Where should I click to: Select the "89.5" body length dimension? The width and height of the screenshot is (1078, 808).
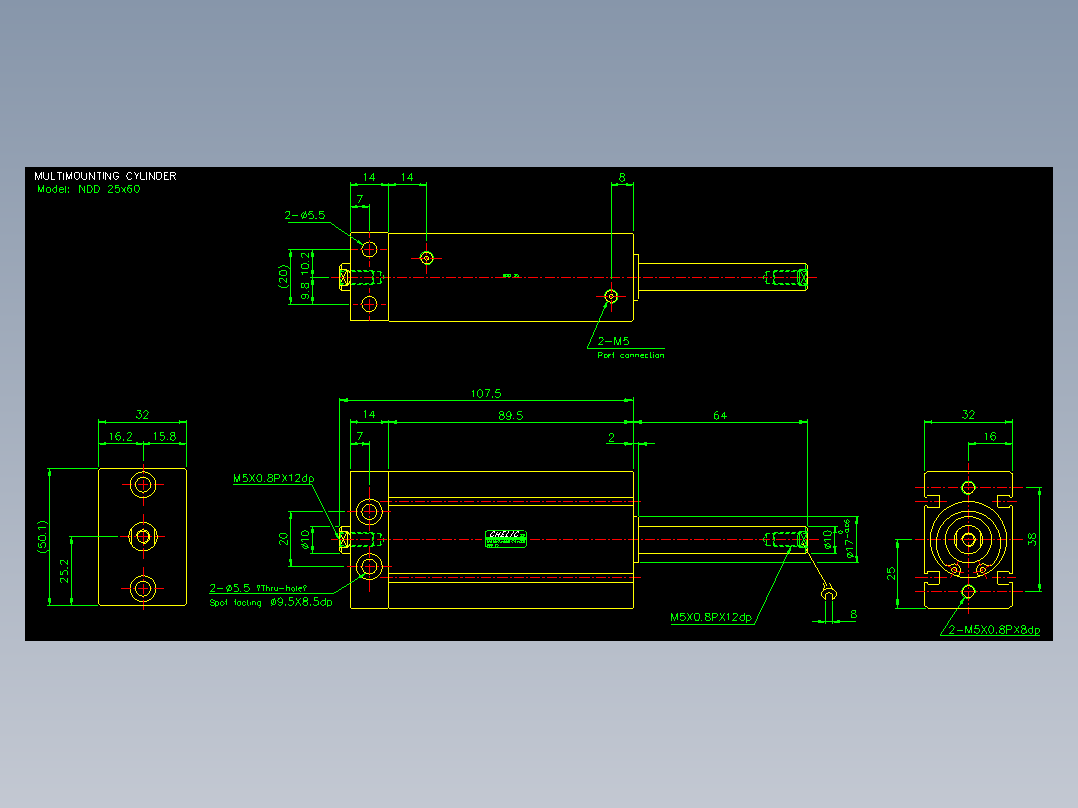(x=510, y=415)
